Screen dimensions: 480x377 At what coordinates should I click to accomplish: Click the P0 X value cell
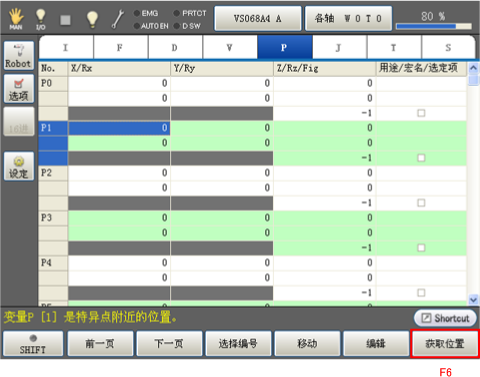pos(119,83)
